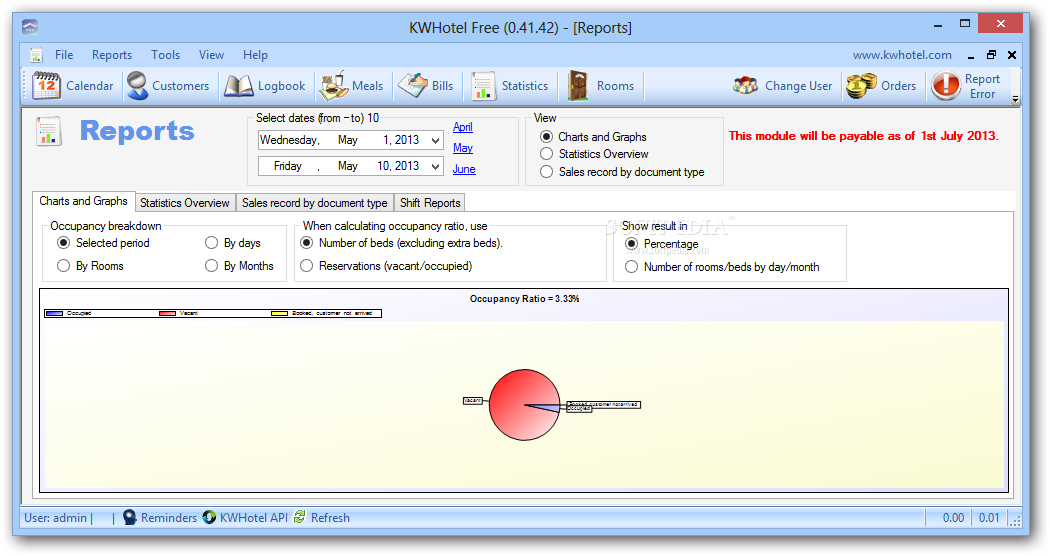
Task: Click the May date link
Action: coord(463,148)
